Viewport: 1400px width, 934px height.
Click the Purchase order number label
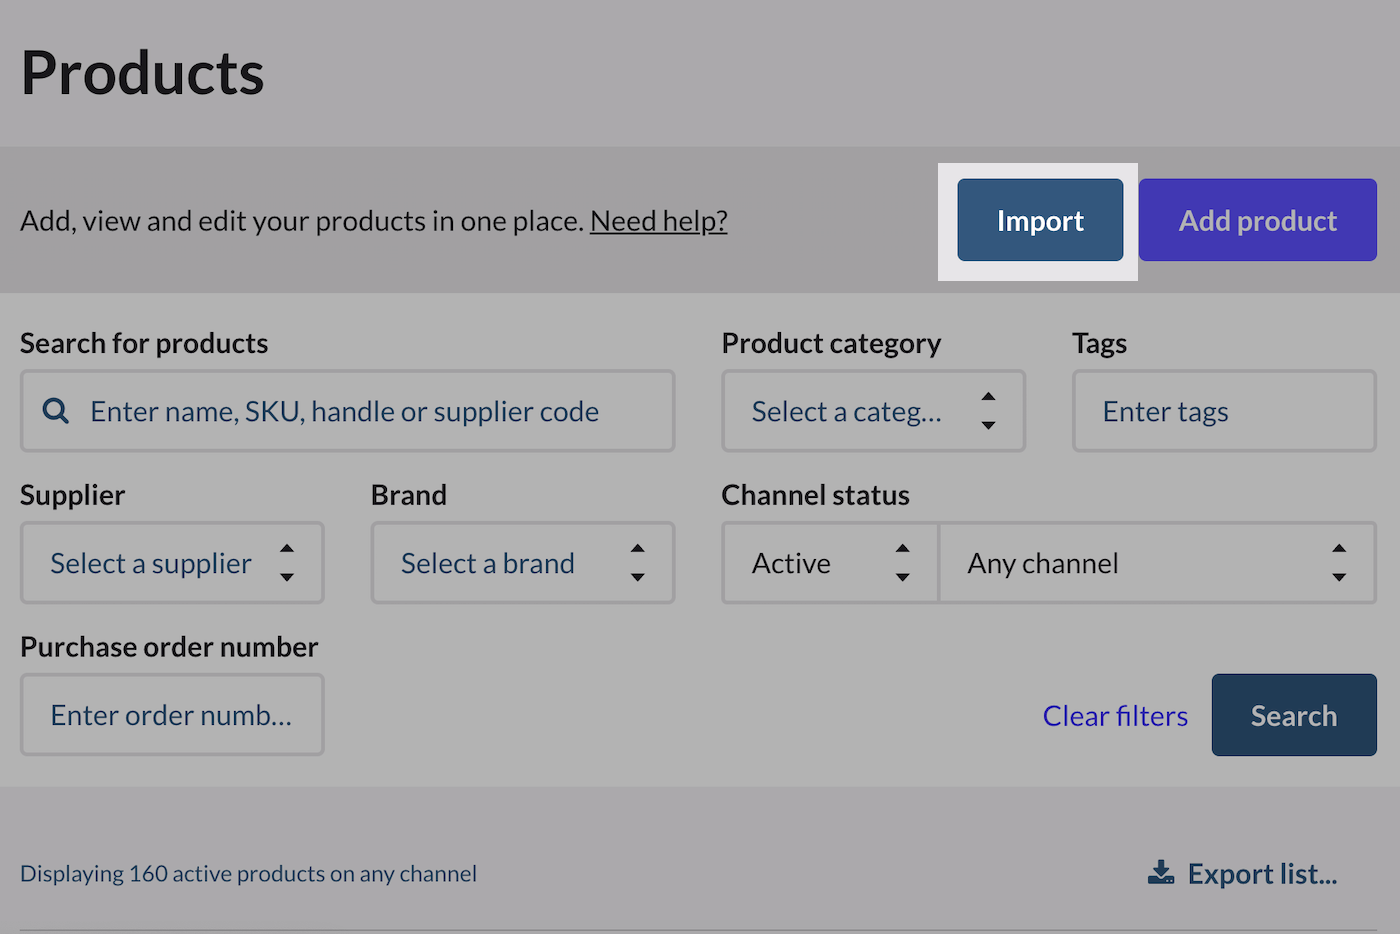coord(169,647)
